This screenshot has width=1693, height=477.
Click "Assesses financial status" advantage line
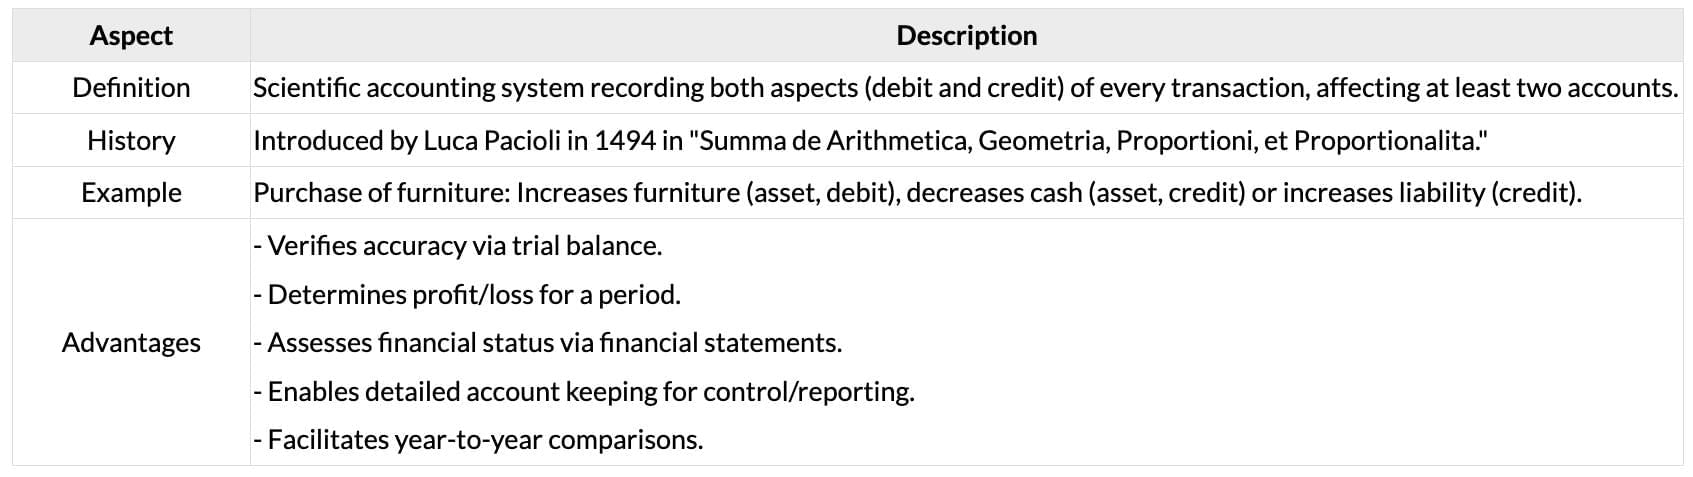(548, 343)
